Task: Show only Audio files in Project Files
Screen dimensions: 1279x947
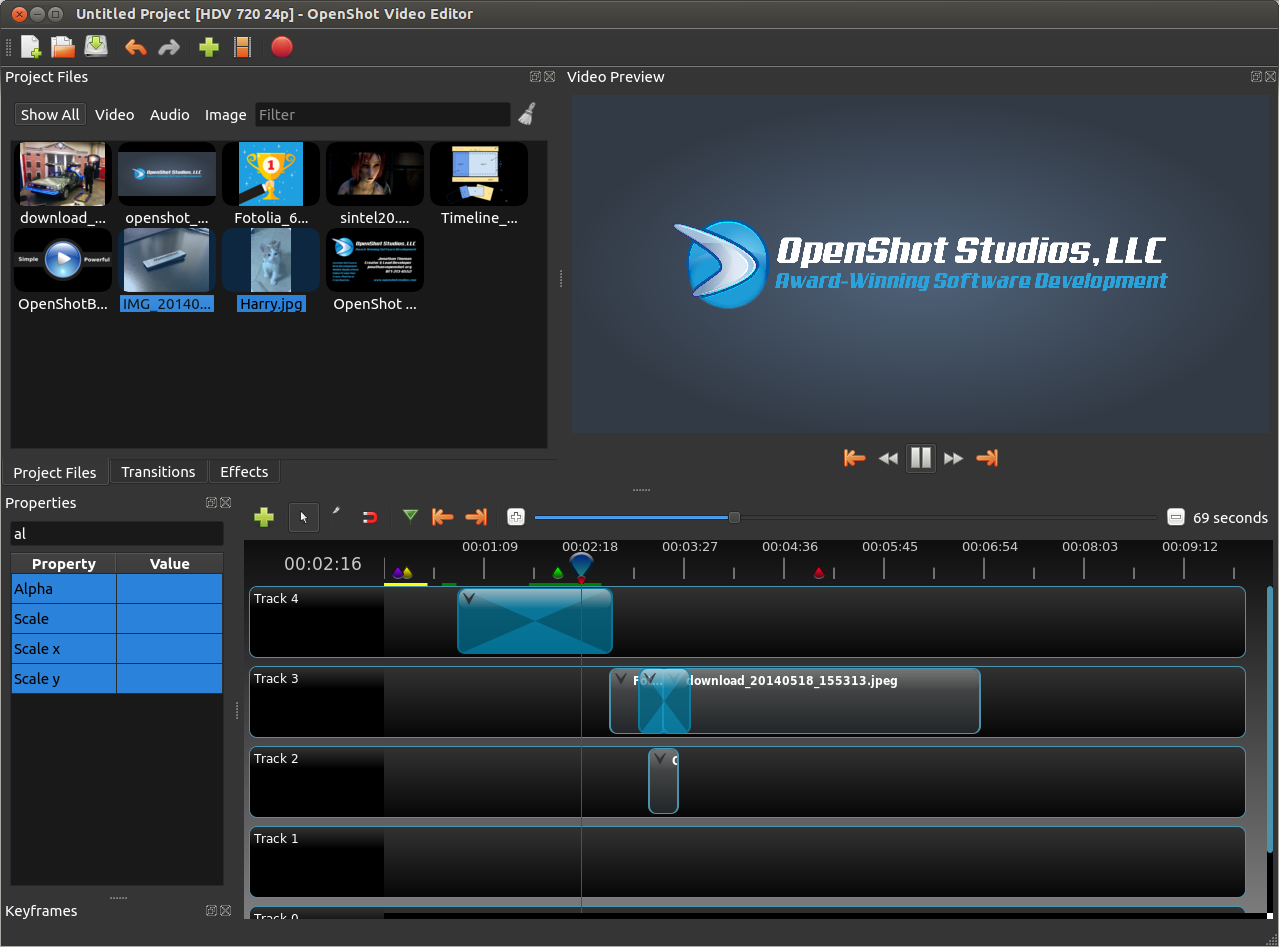Action: click(169, 114)
